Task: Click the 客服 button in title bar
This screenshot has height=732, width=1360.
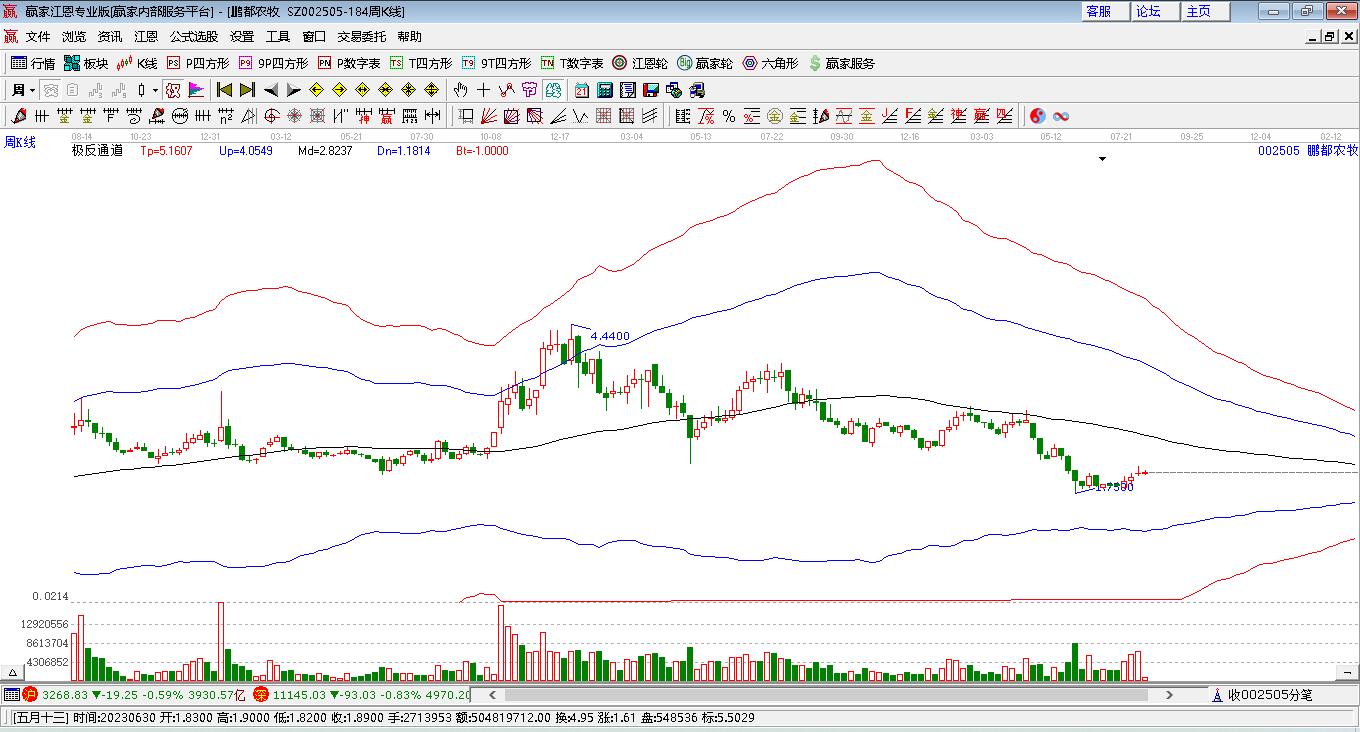Action: coord(1106,11)
